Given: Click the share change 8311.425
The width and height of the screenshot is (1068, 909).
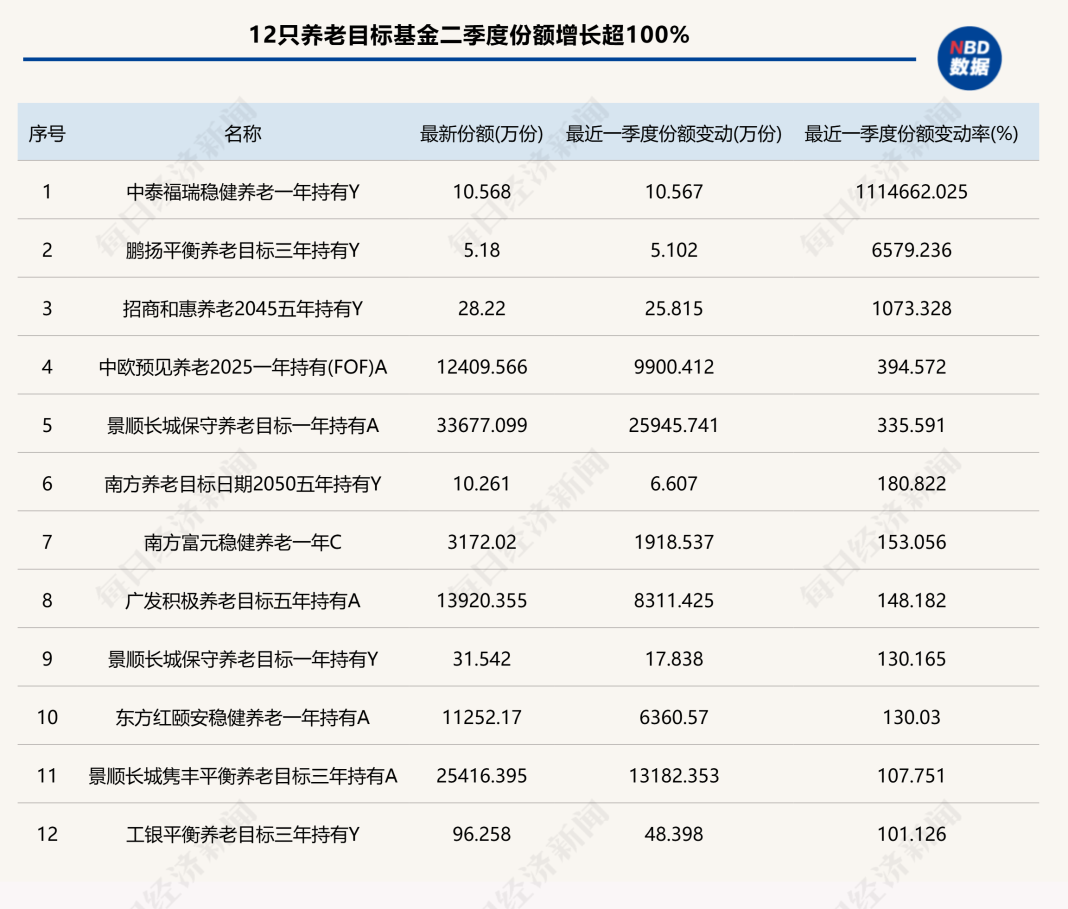Looking at the screenshot, I should tap(674, 601).
